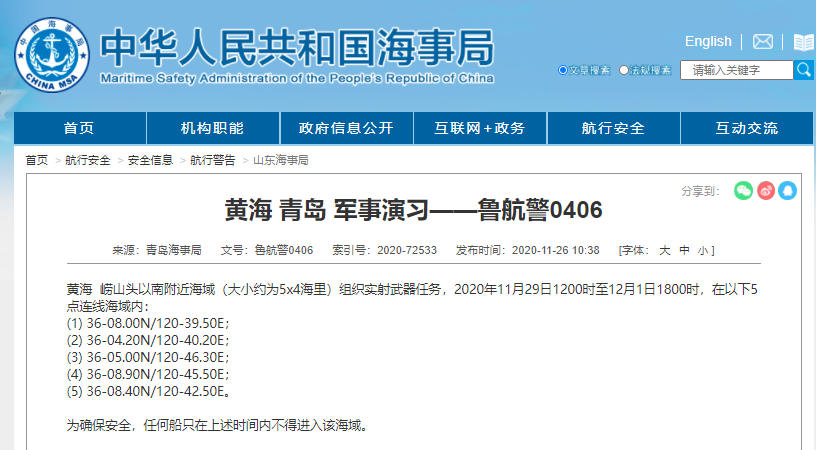
Task: Click coordinate (2) 36-04.20N/120-40.20E
Action: (x=148, y=340)
